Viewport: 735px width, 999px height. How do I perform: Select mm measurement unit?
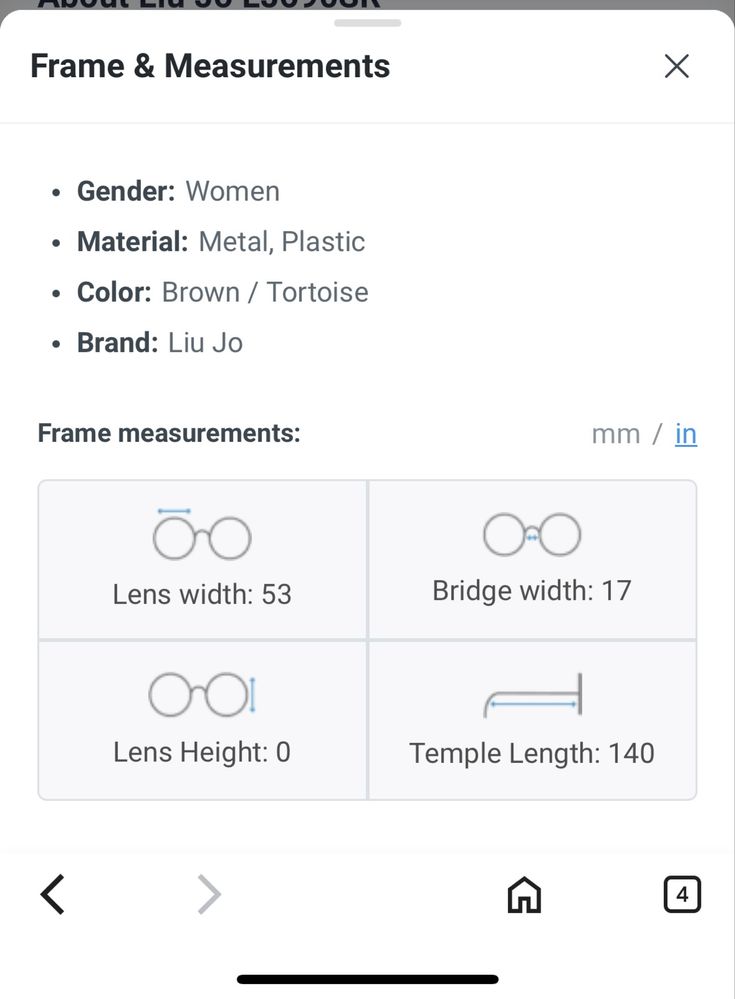click(x=615, y=435)
